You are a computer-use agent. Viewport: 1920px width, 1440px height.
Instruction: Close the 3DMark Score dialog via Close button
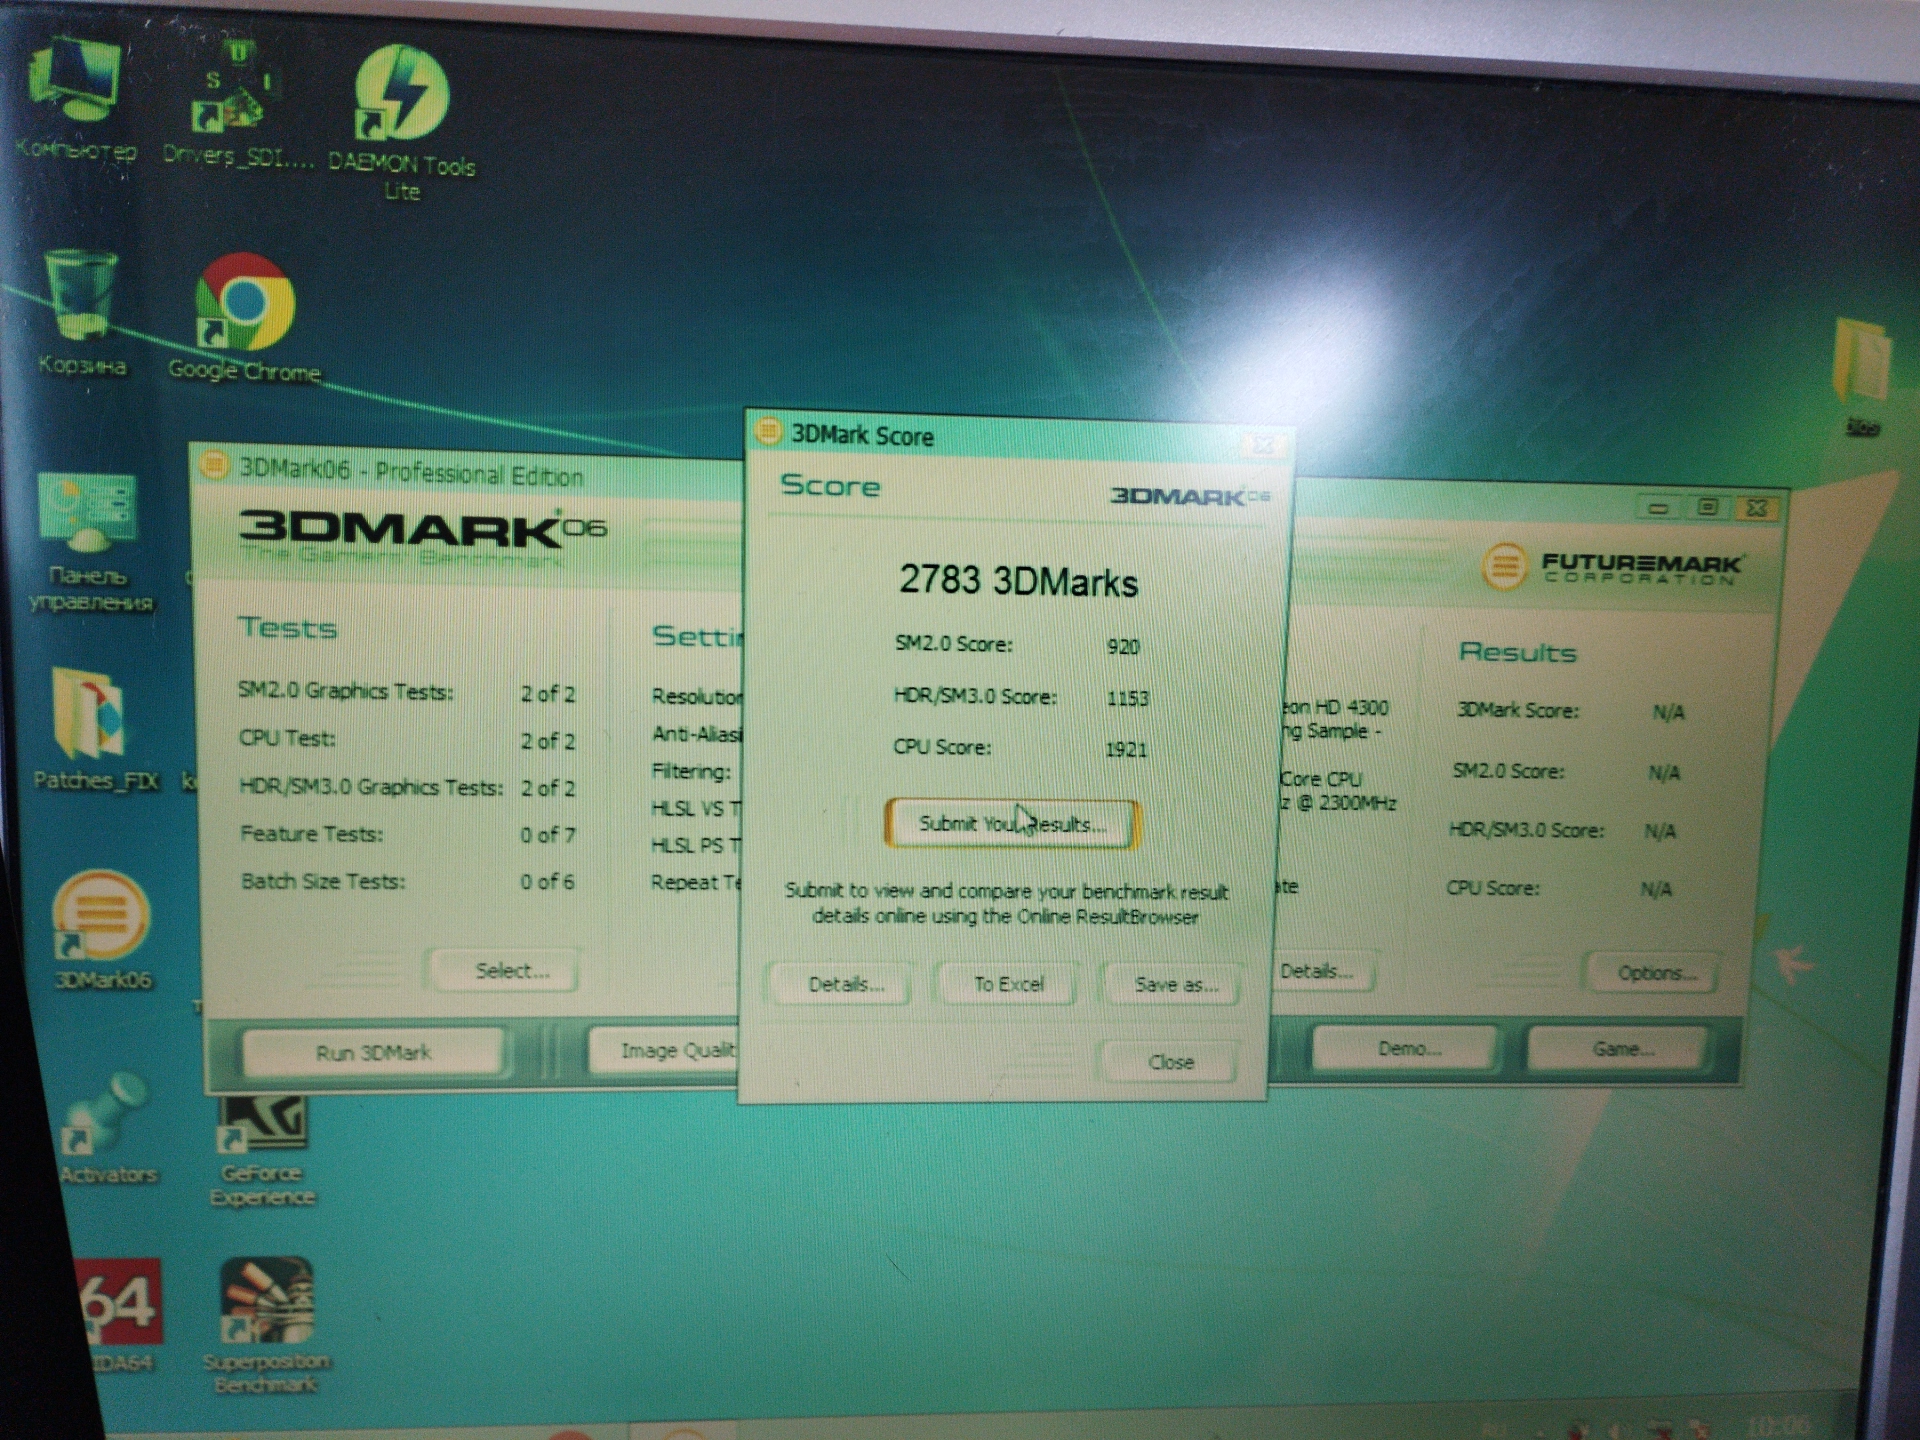[x=1170, y=1061]
